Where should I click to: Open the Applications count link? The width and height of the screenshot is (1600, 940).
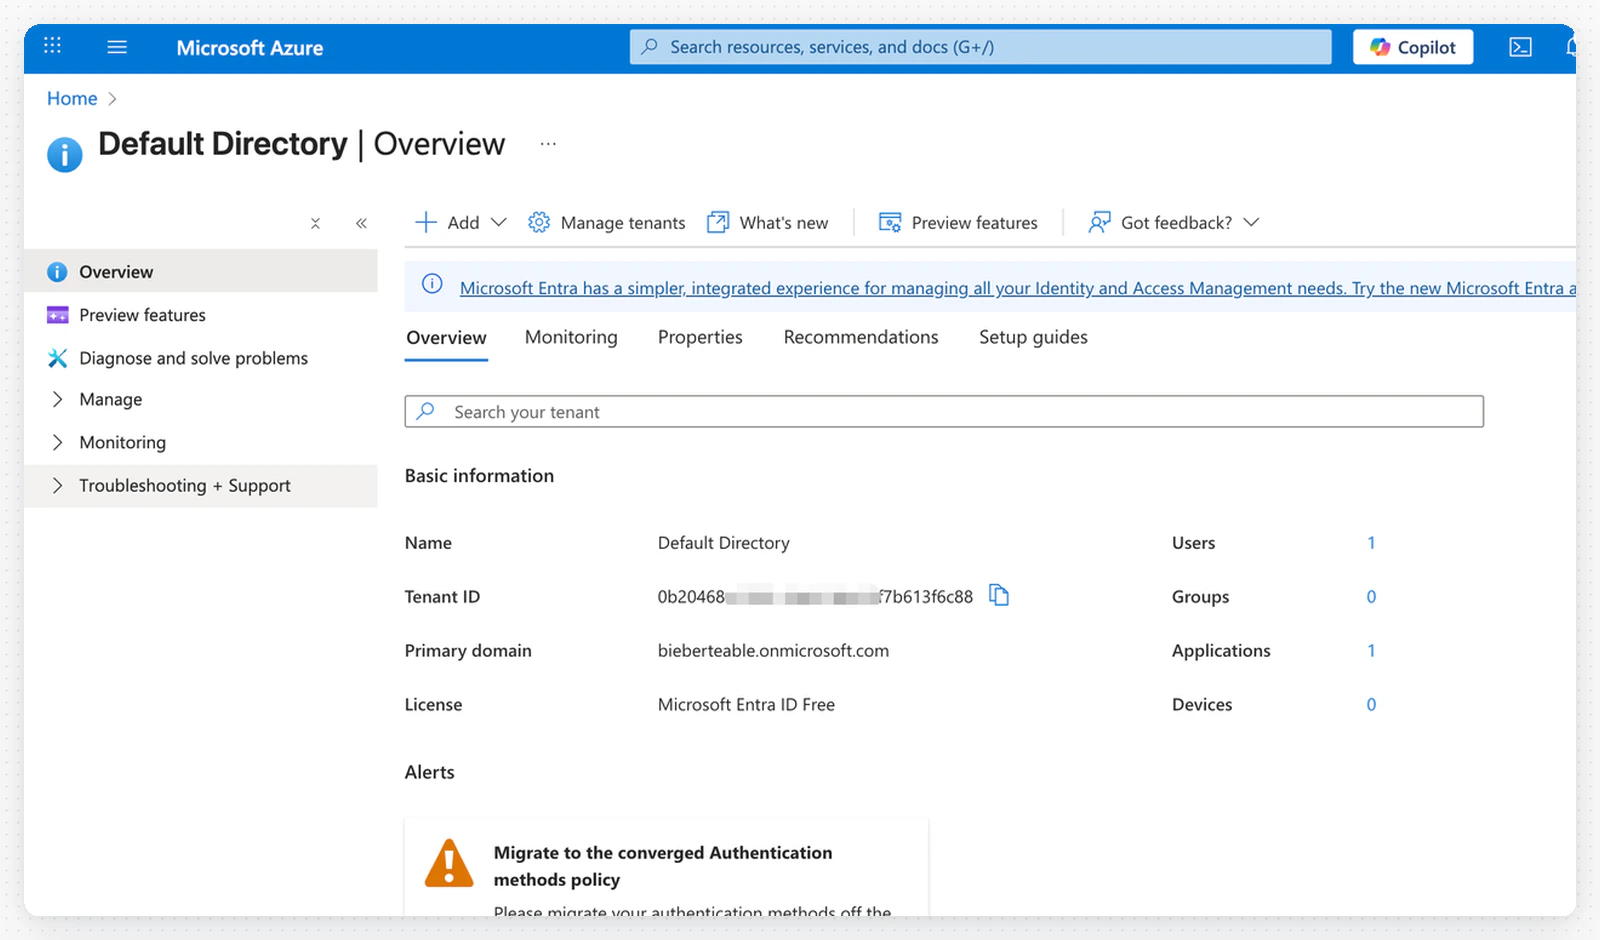coord(1371,651)
